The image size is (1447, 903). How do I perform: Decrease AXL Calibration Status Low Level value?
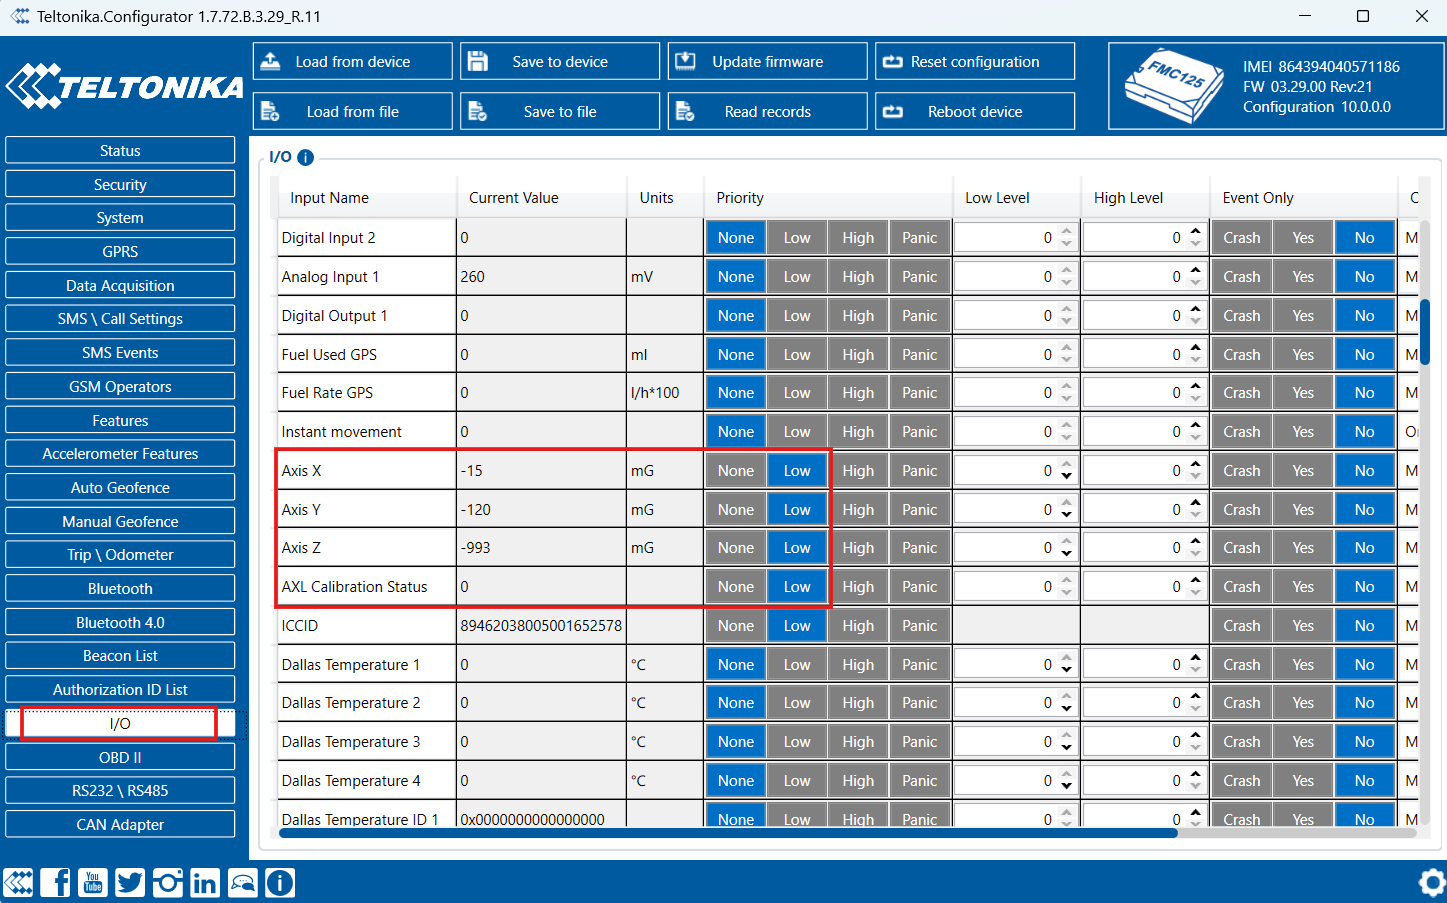click(1067, 593)
